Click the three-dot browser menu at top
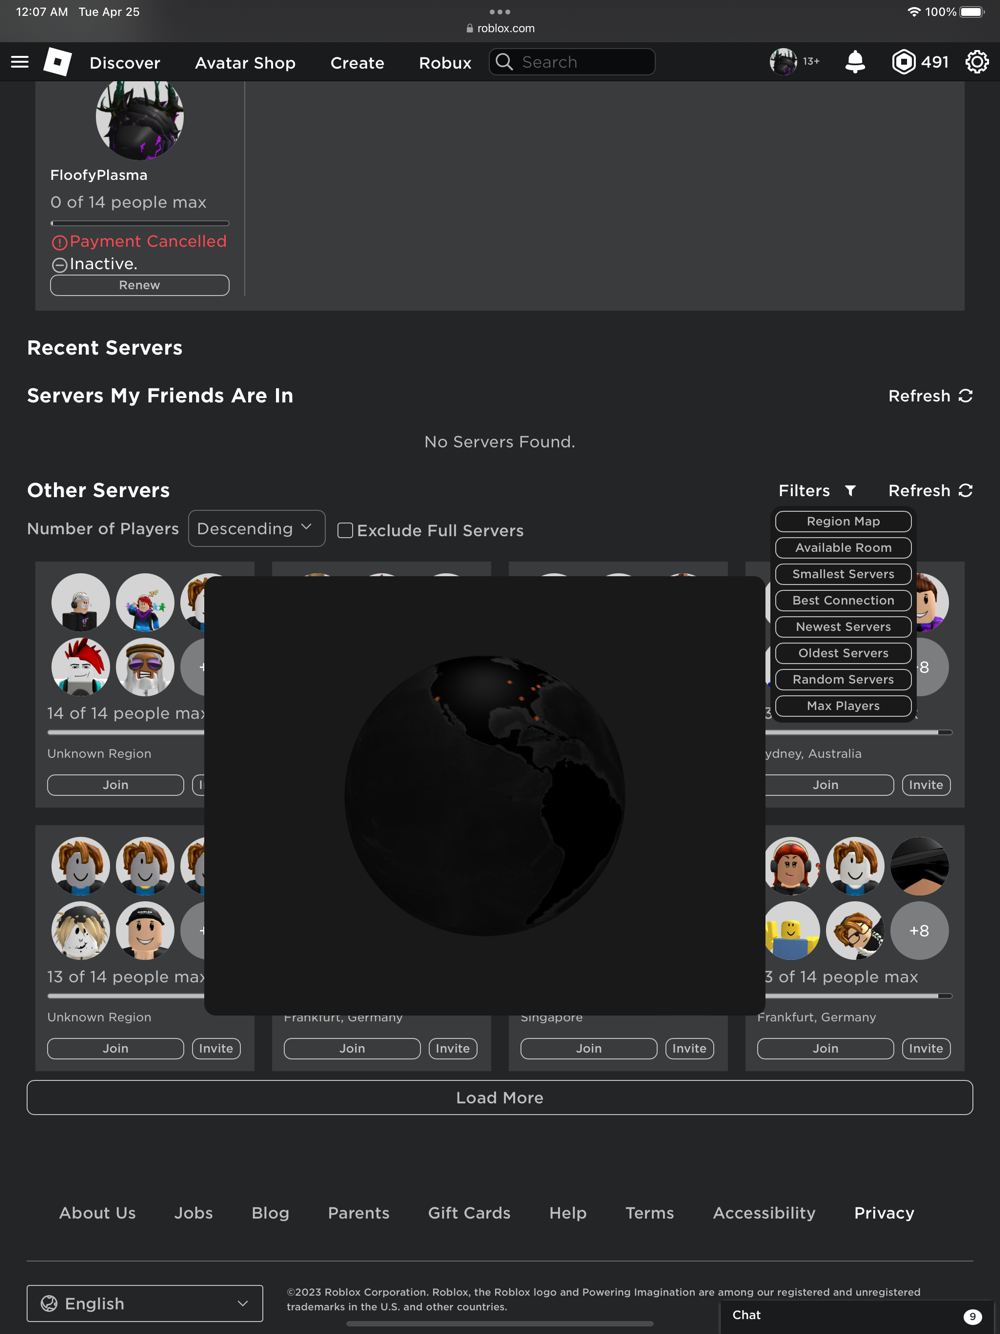 point(500,12)
